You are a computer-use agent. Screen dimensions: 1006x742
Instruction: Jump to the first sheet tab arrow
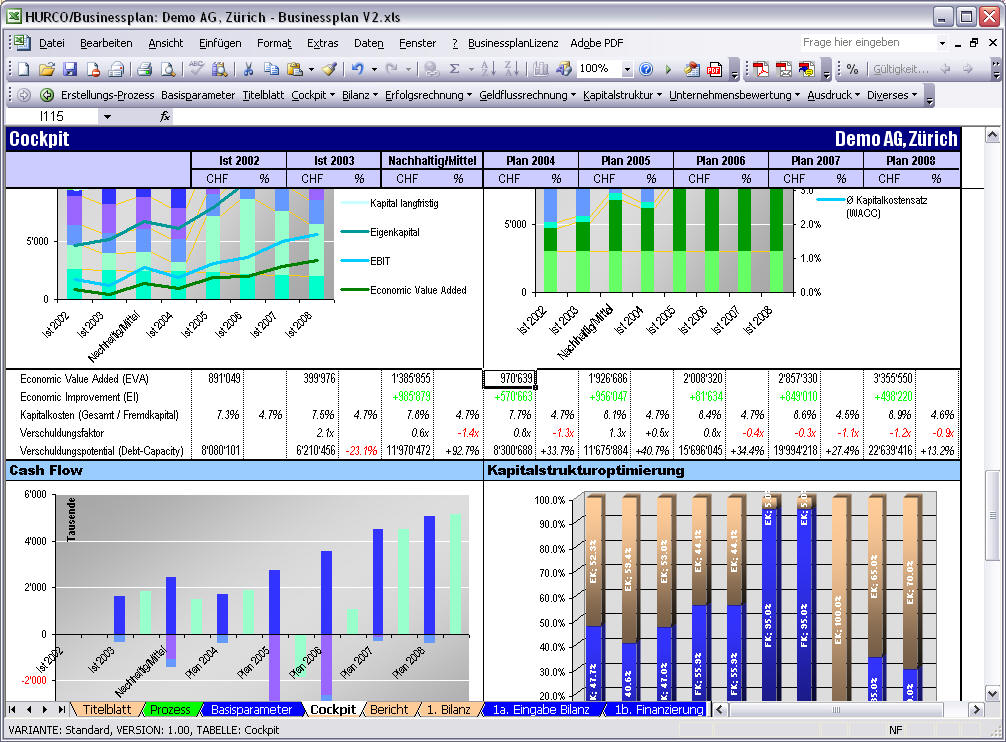pos(12,709)
